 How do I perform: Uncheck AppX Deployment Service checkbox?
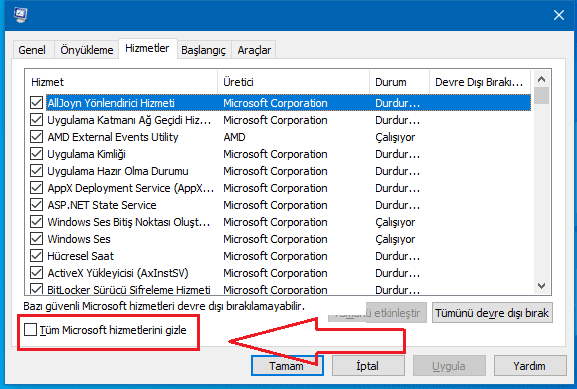36,188
